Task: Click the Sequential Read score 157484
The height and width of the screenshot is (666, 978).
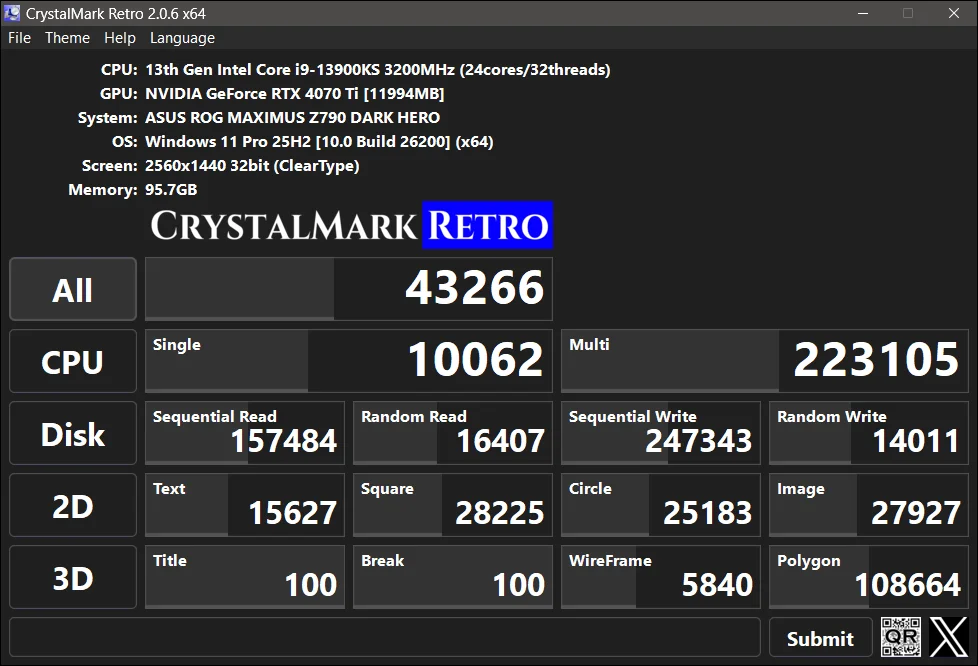Action: tap(245, 433)
